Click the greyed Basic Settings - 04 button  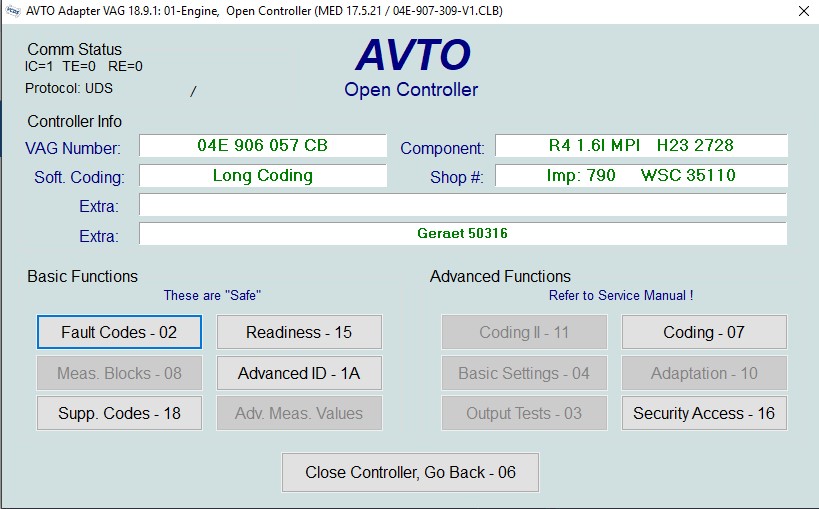(x=524, y=373)
